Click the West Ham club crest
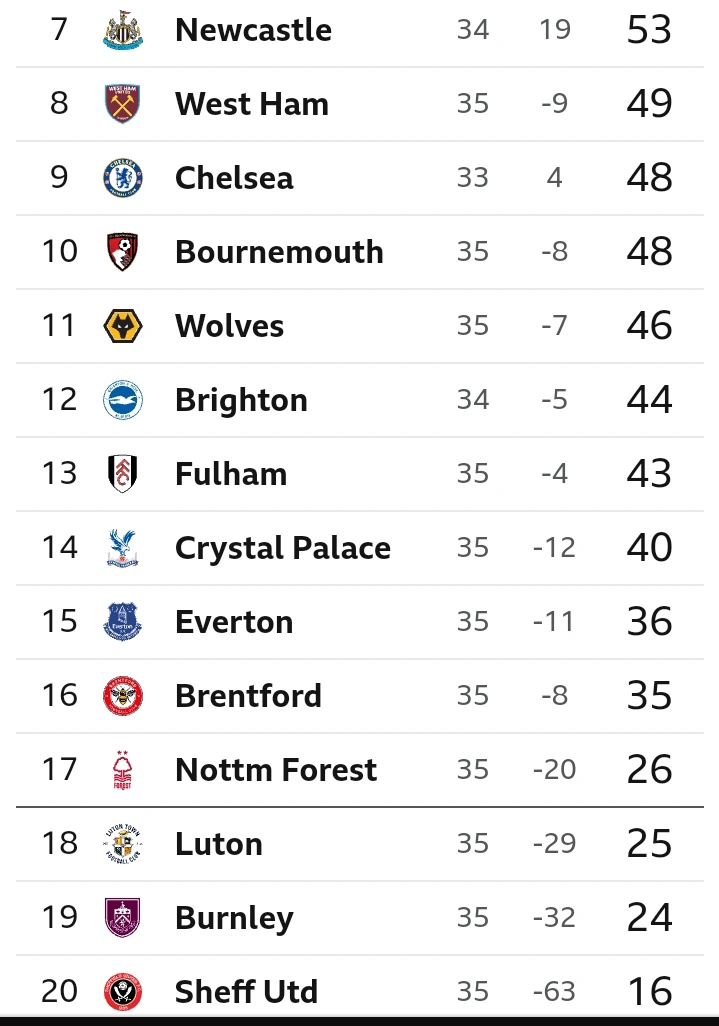719x1026 pixels. (x=123, y=103)
